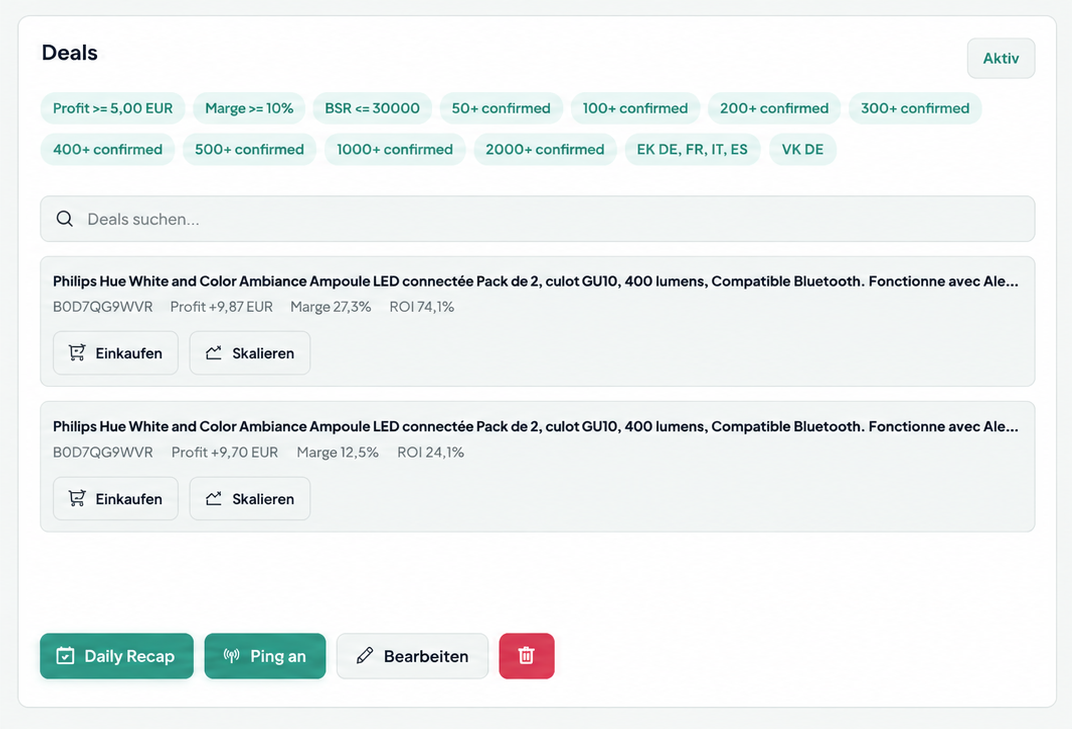The height and width of the screenshot is (729, 1073).
Task: Open Bearbeiten to edit
Action: [x=412, y=656]
